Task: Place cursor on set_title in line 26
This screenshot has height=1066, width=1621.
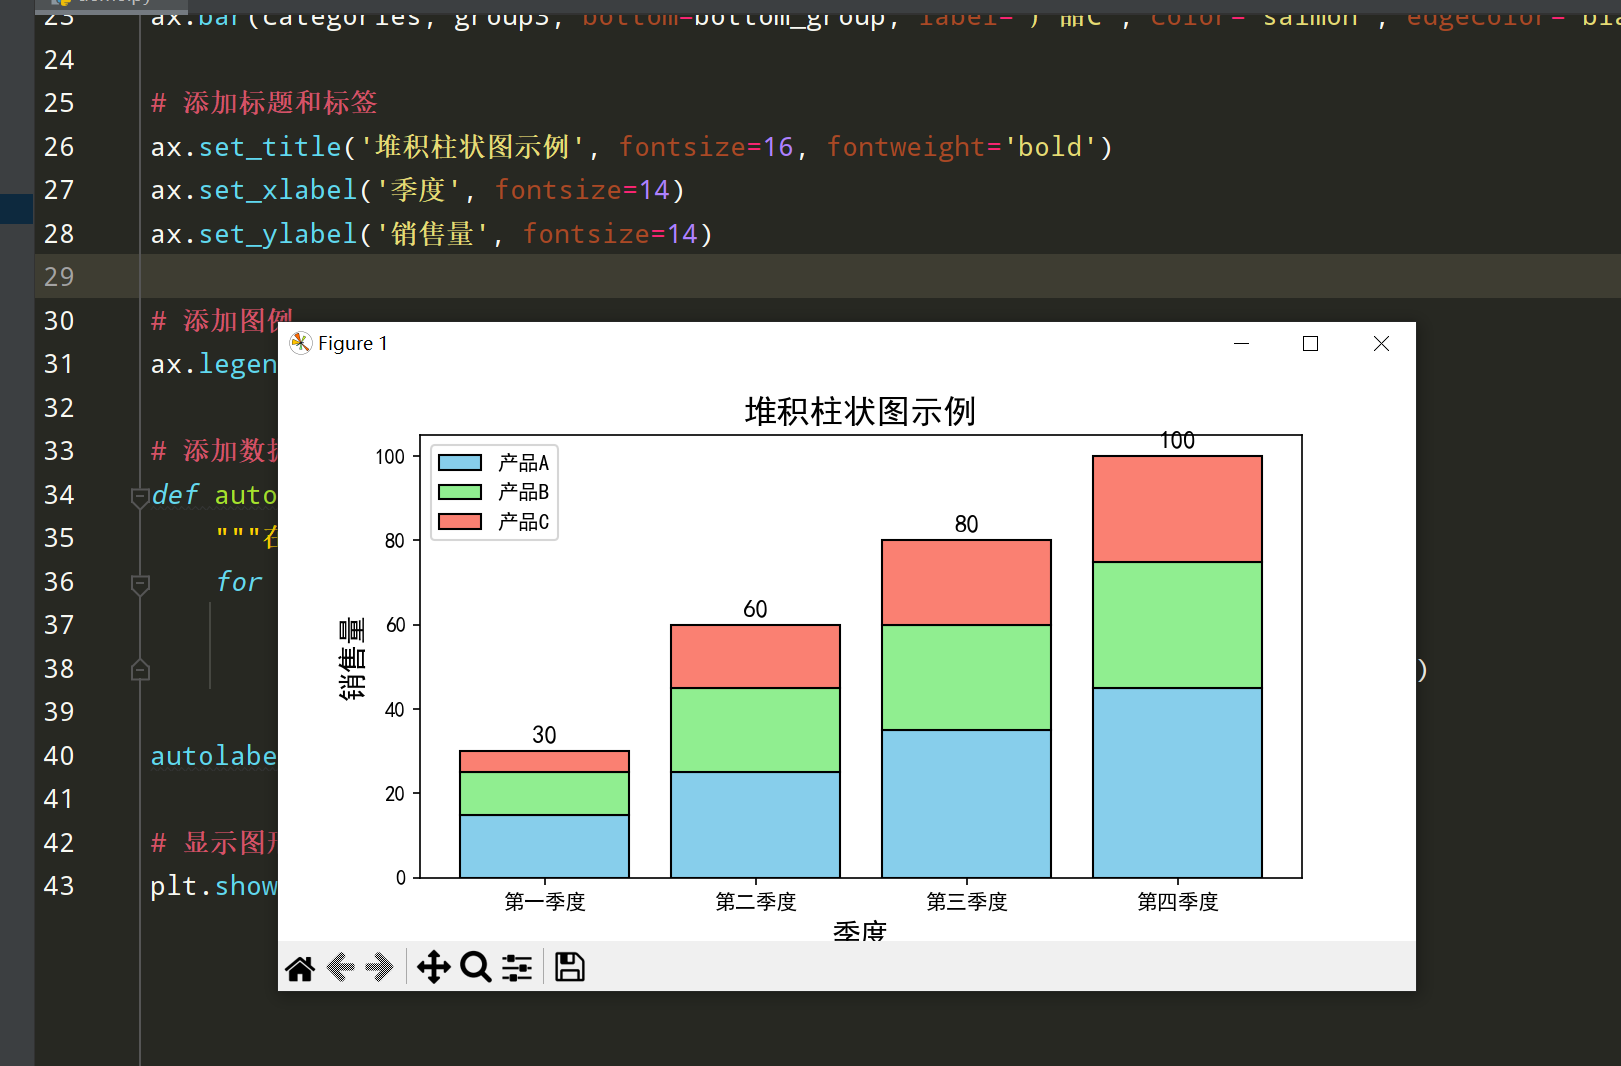Action: point(270,147)
